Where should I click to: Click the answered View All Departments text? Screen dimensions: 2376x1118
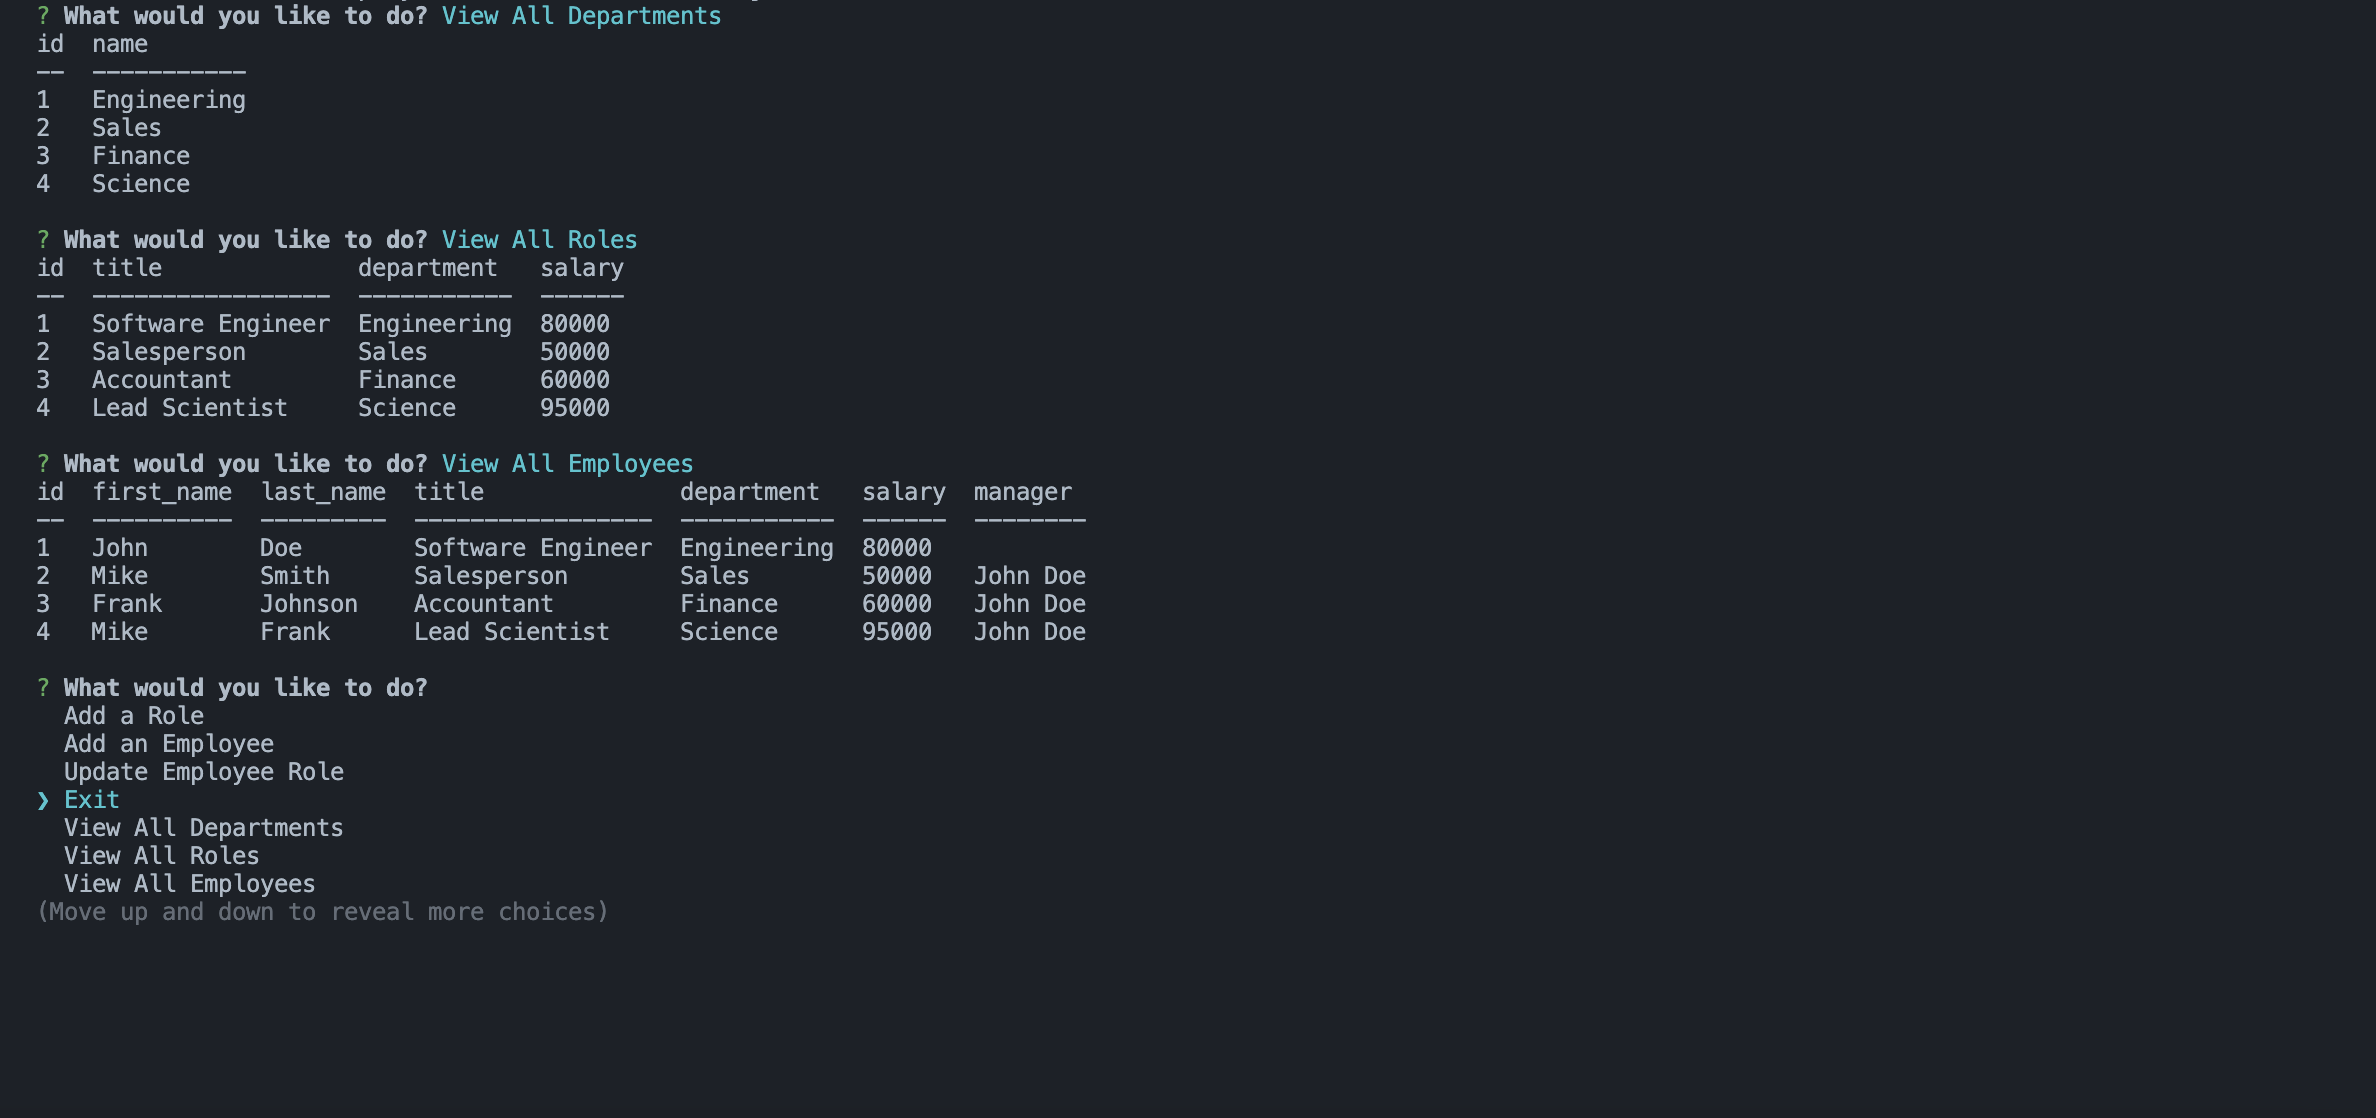[x=581, y=16]
